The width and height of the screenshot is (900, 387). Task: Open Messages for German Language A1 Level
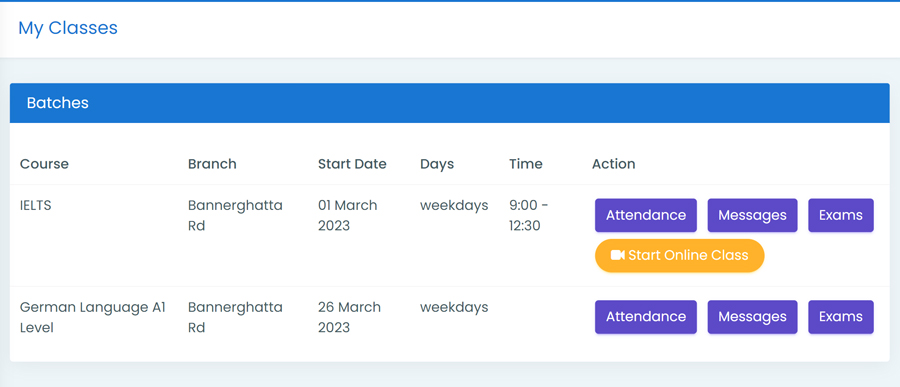point(752,317)
